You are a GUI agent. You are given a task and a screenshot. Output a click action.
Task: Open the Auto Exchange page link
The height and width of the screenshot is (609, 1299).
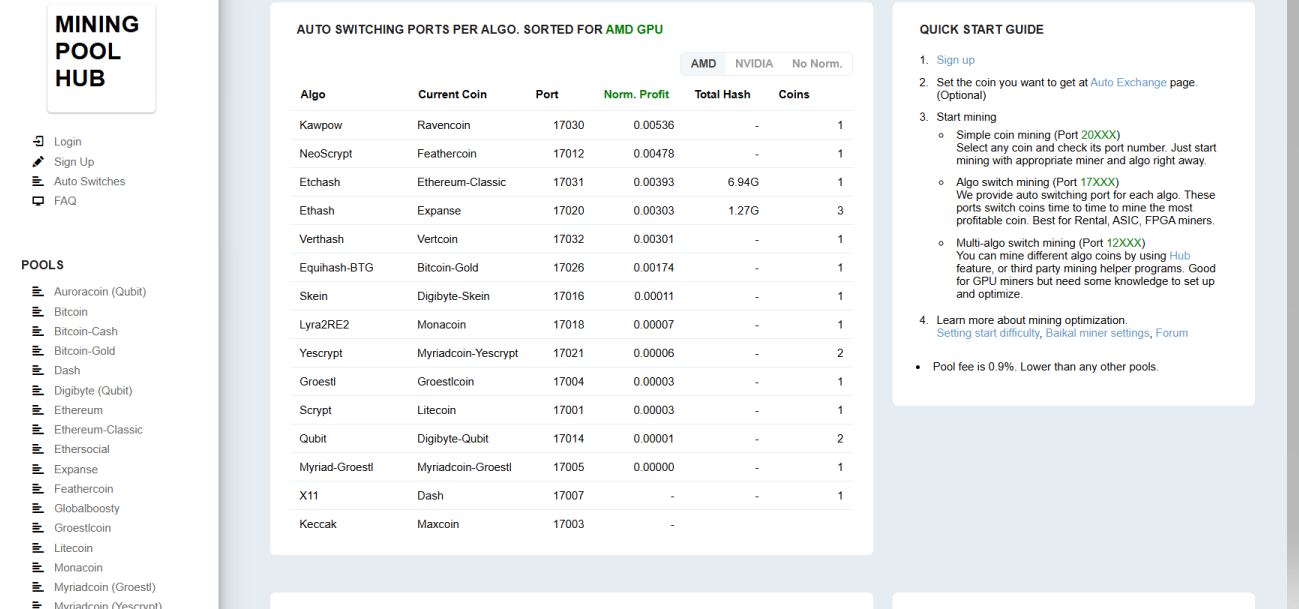click(x=1127, y=83)
